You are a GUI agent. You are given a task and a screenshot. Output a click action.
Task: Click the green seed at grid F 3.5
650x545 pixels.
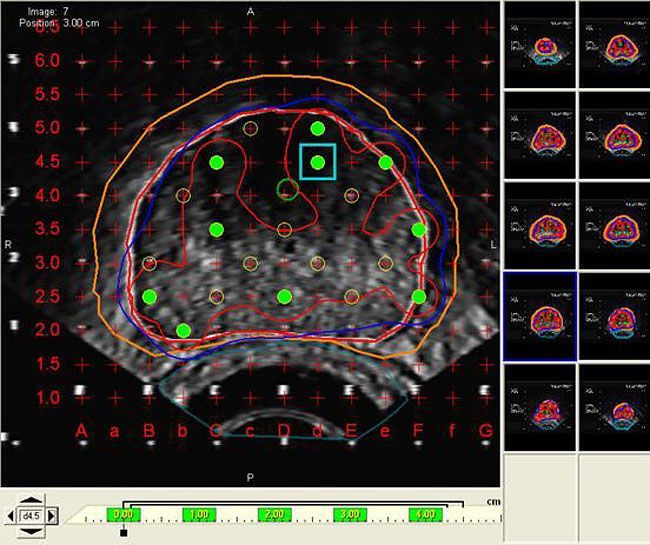[x=419, y=229]
